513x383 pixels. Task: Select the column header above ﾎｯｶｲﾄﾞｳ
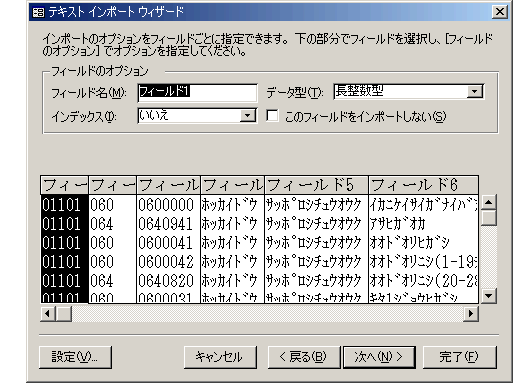point(232,185)
